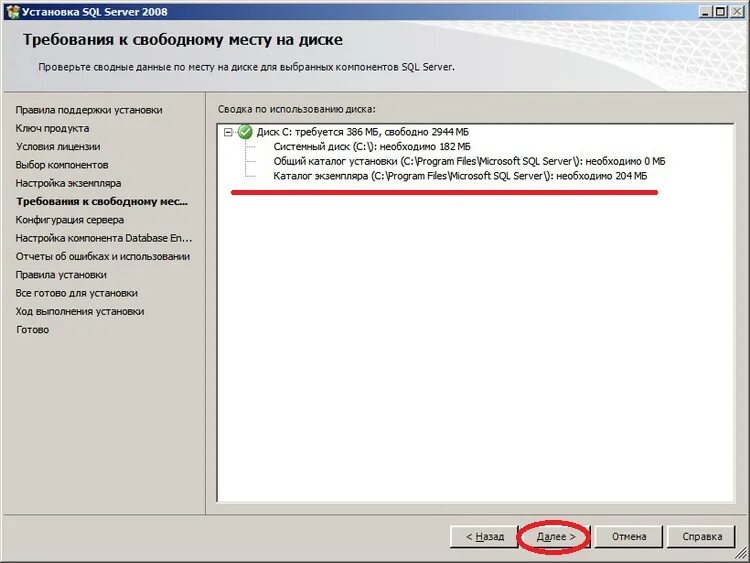
Task: Click the green checkmark status icon
Action: coord(245,132)
